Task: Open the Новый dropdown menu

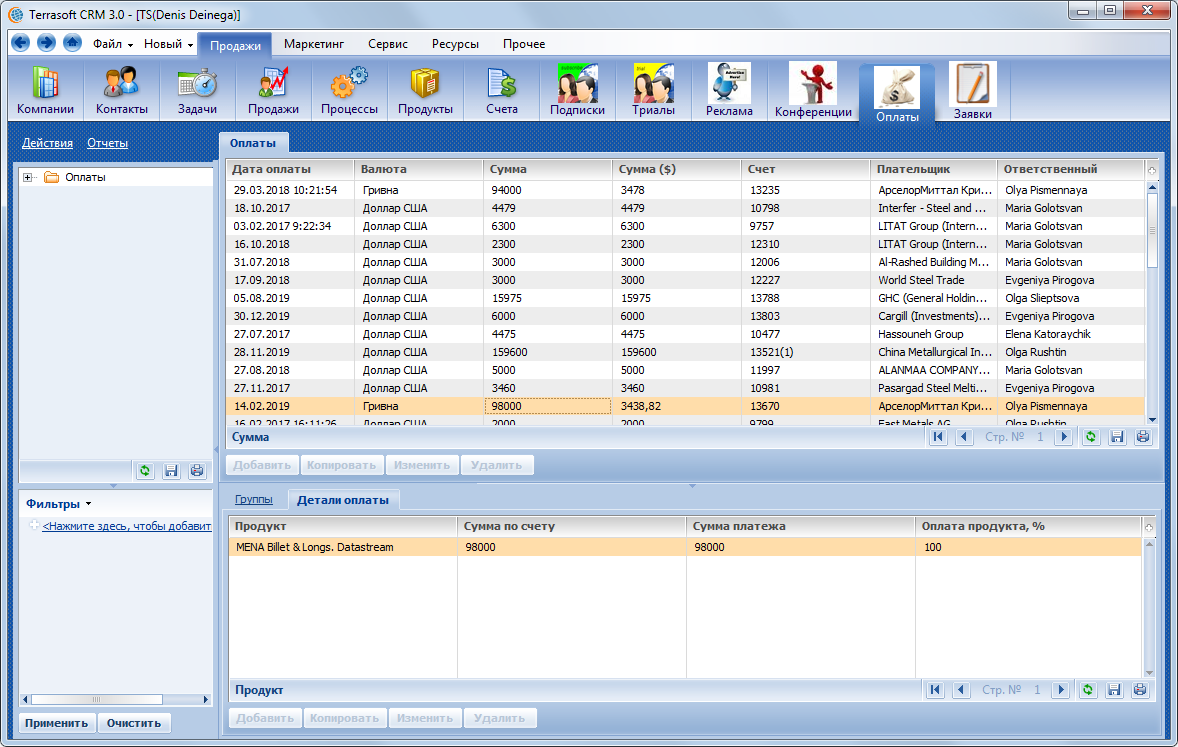Action: [168, 44]
